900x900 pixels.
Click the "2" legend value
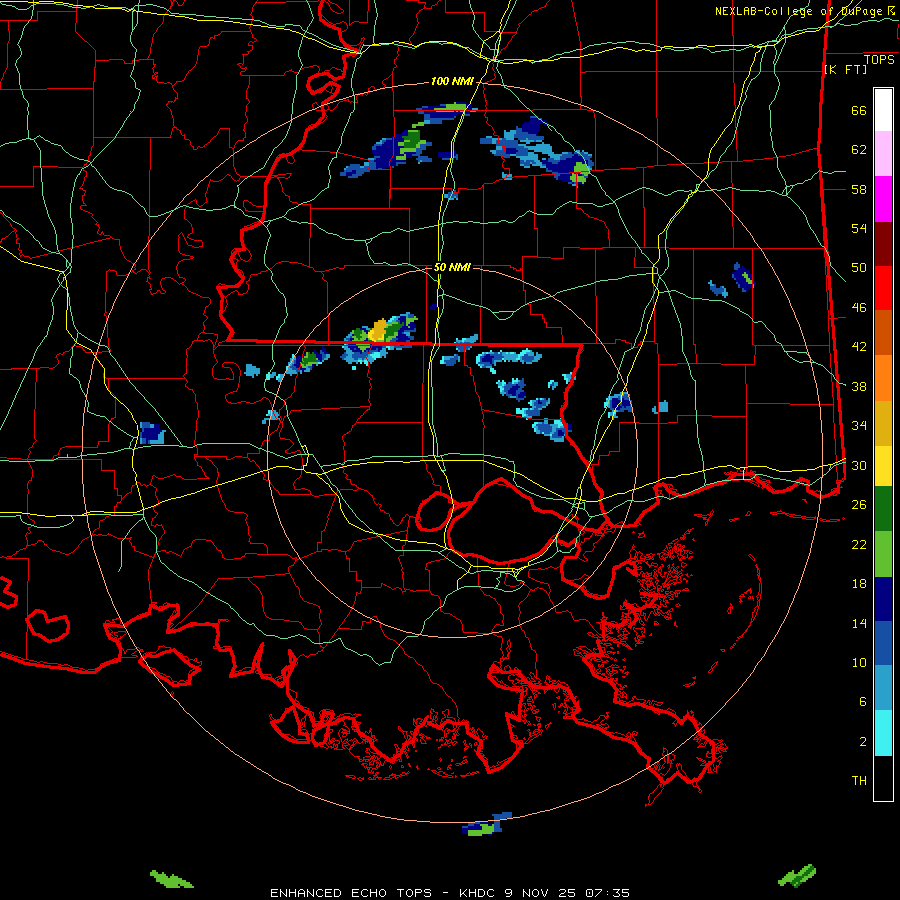pyautogui.click(x=863, y=742)
